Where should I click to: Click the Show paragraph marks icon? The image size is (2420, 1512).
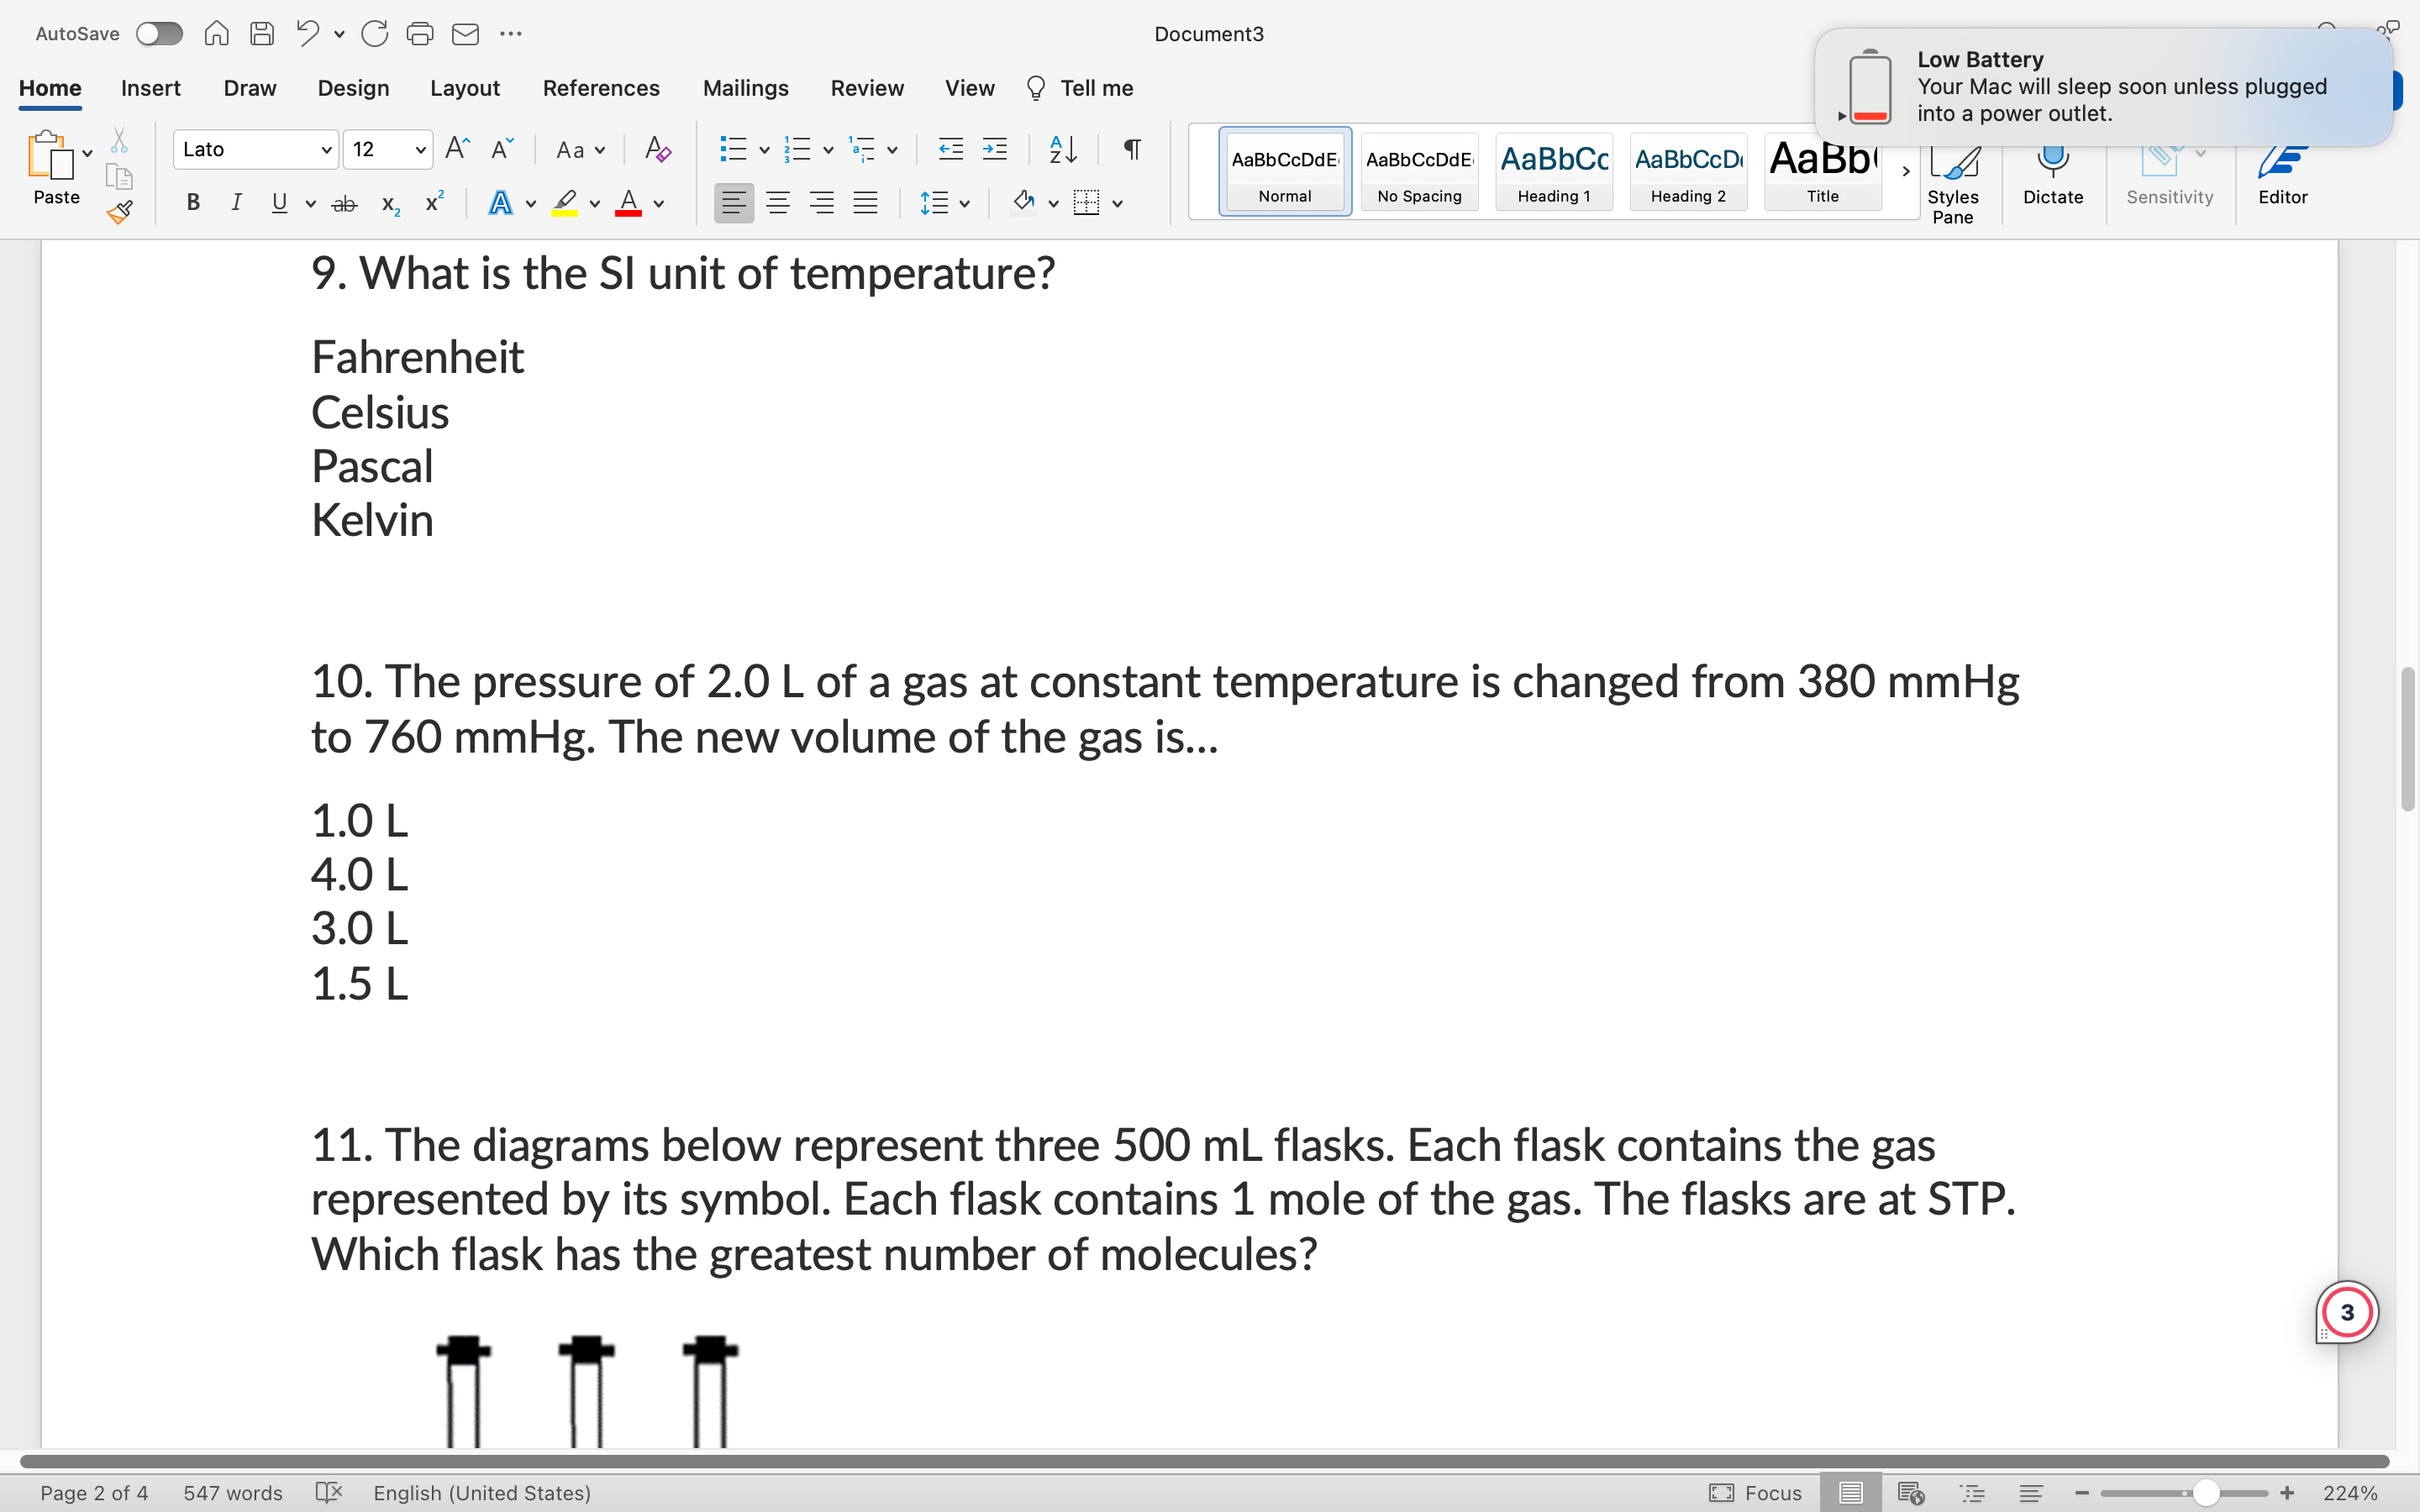[1131, 150]
